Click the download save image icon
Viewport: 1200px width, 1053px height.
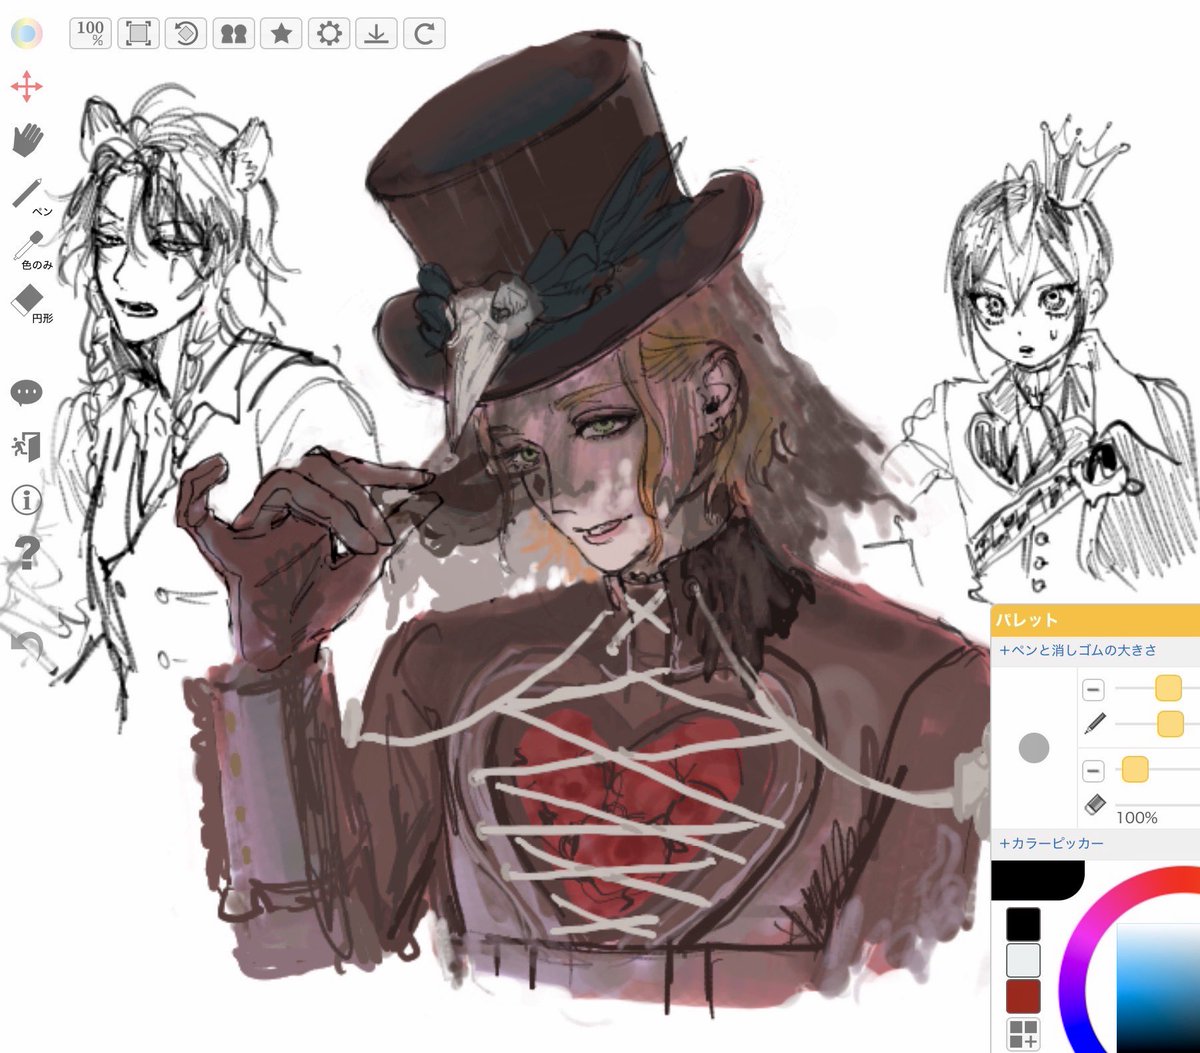point(376,33)
